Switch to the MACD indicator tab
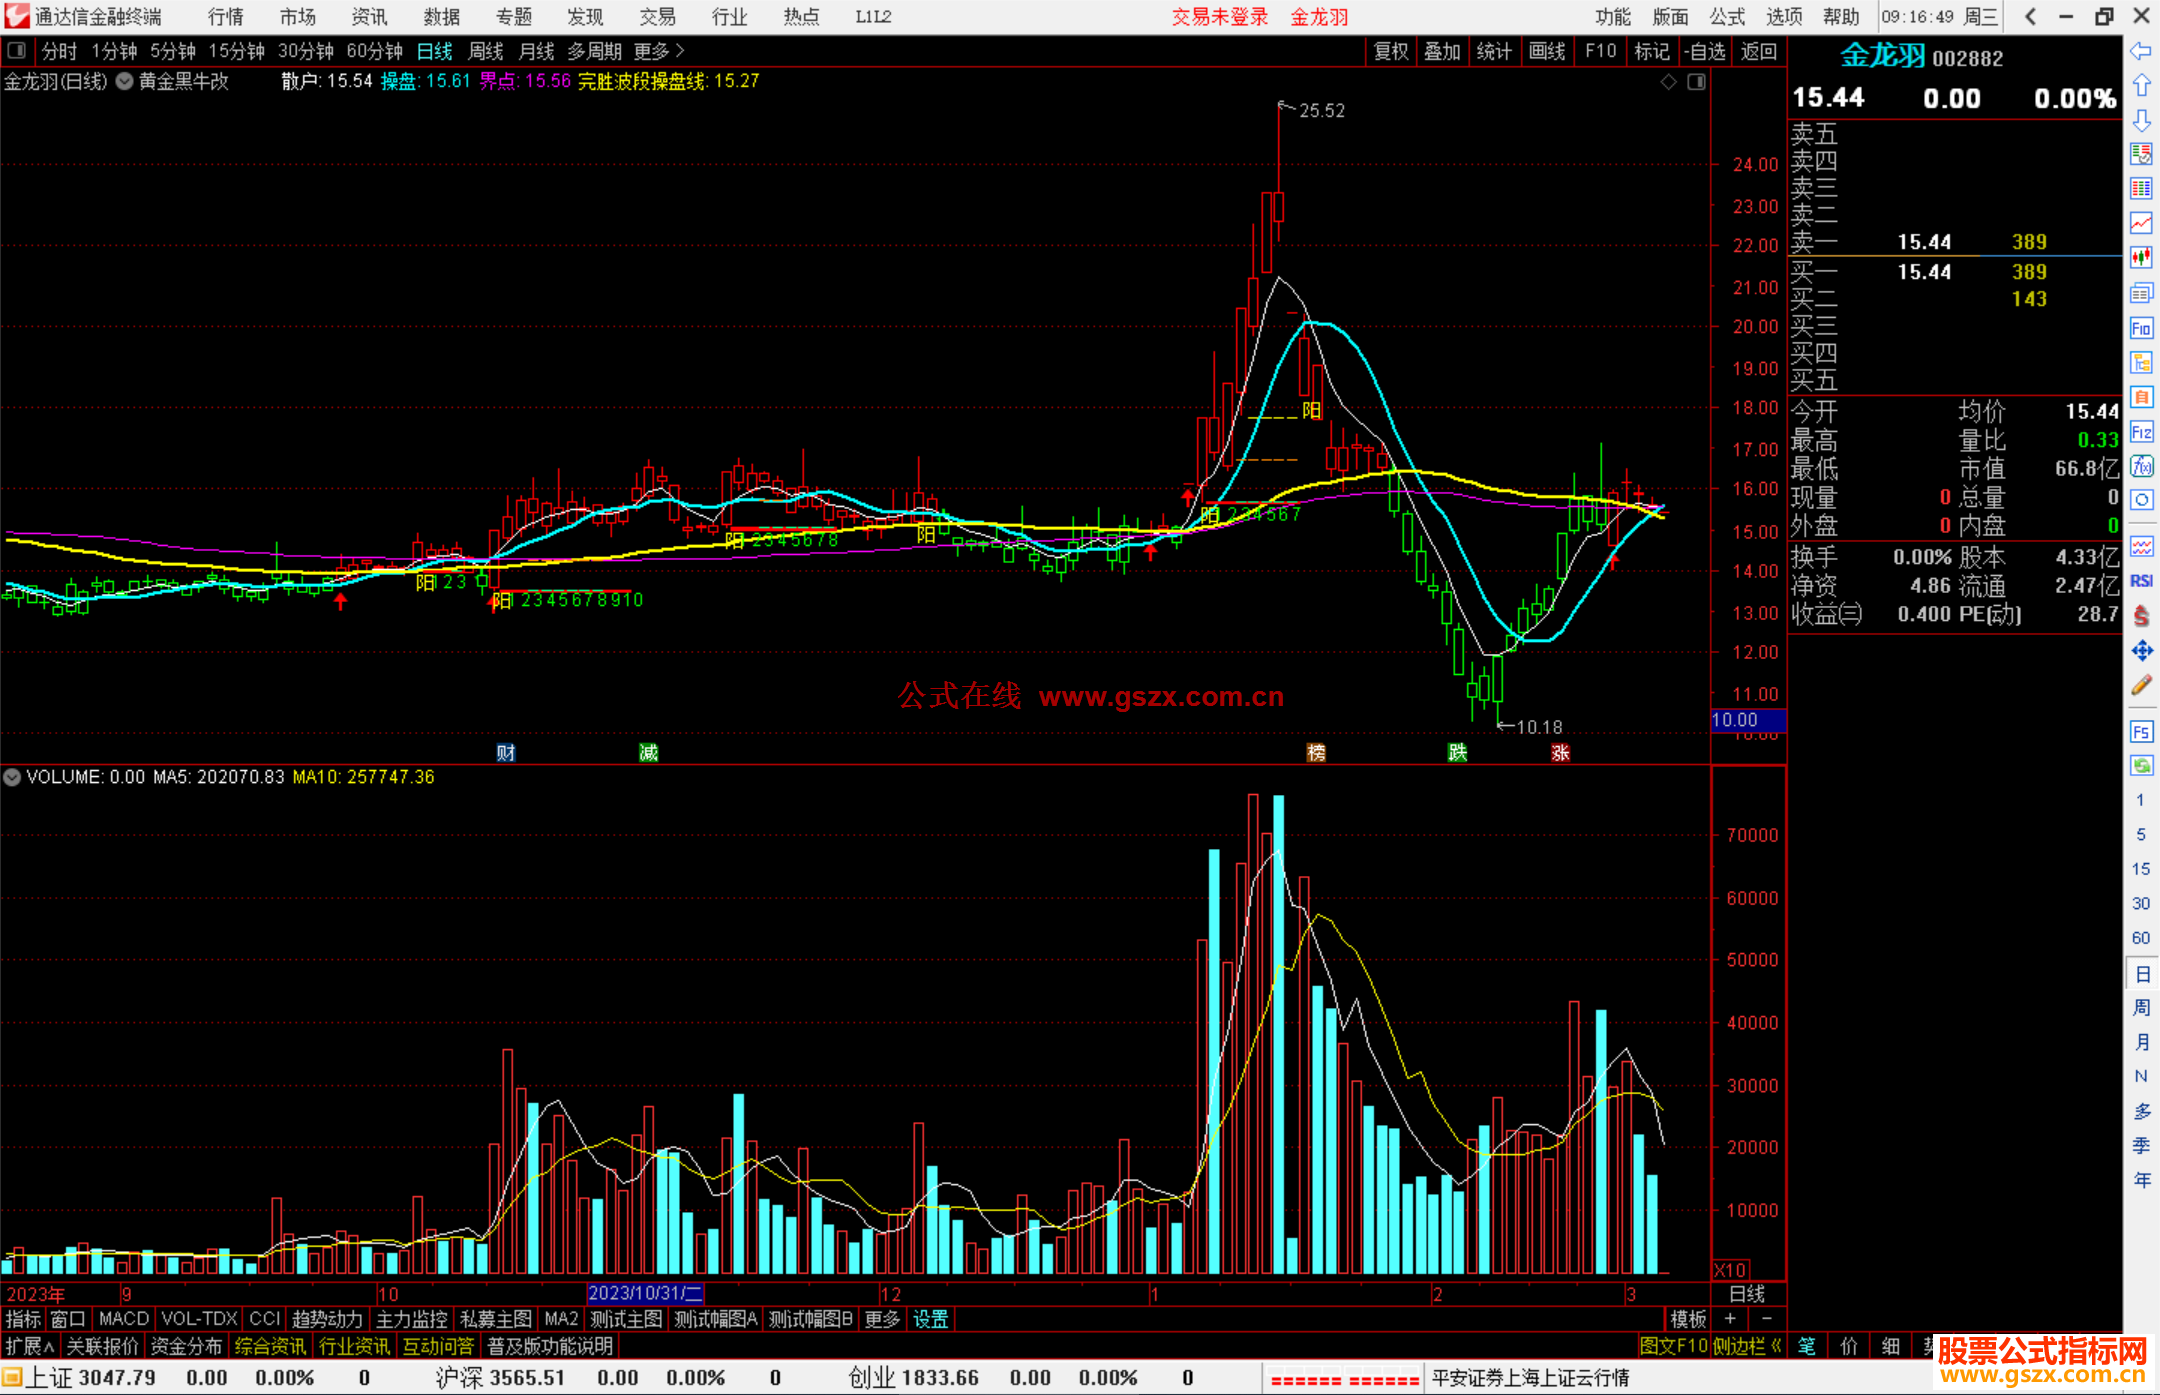This screenshot has width=2160, height=1395. [123, 1319]
